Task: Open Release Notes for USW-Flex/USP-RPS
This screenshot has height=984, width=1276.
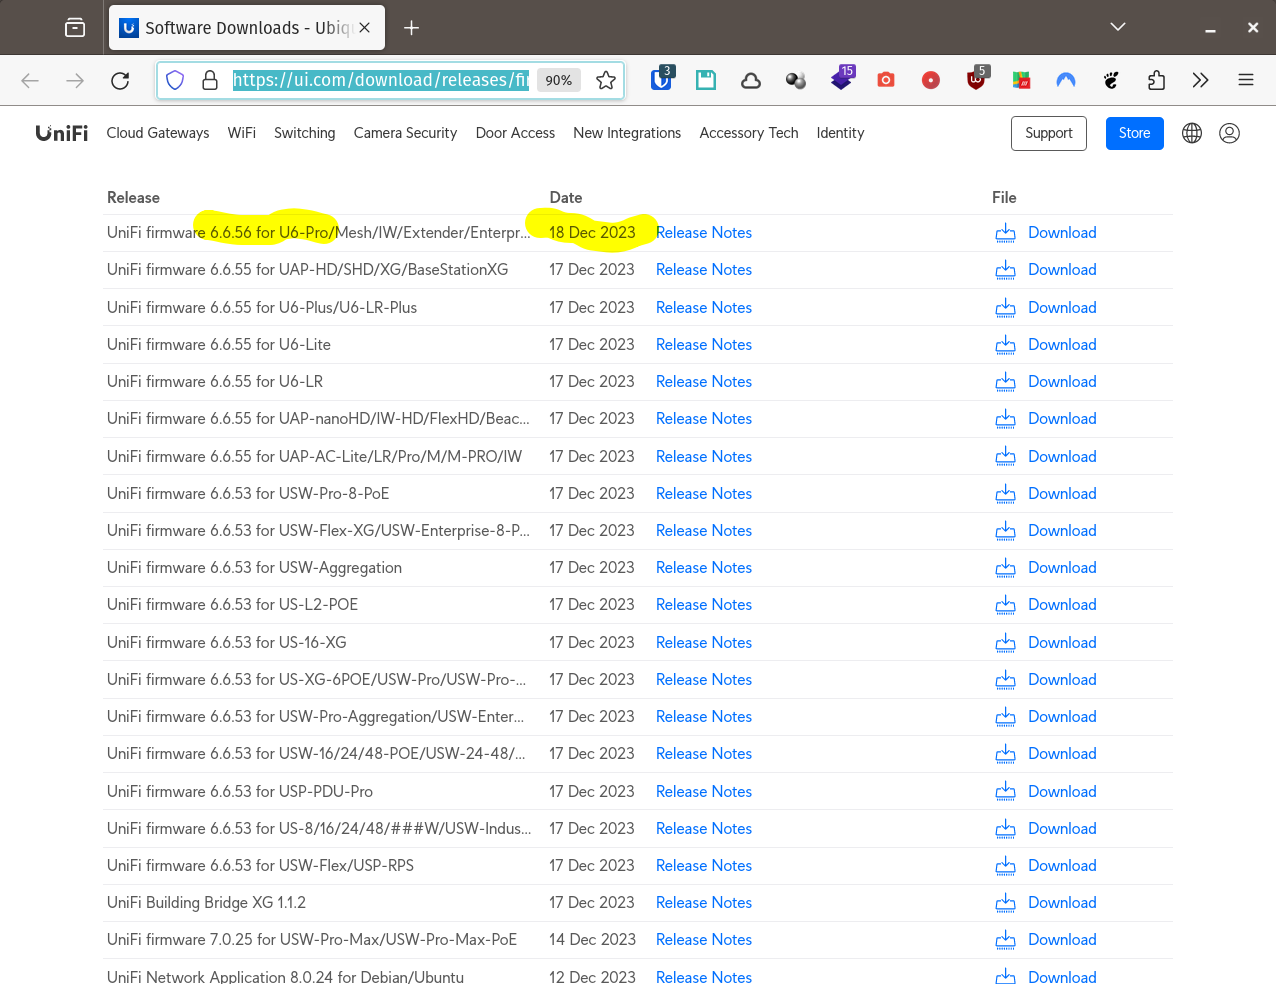Action: tap(704, 866)
